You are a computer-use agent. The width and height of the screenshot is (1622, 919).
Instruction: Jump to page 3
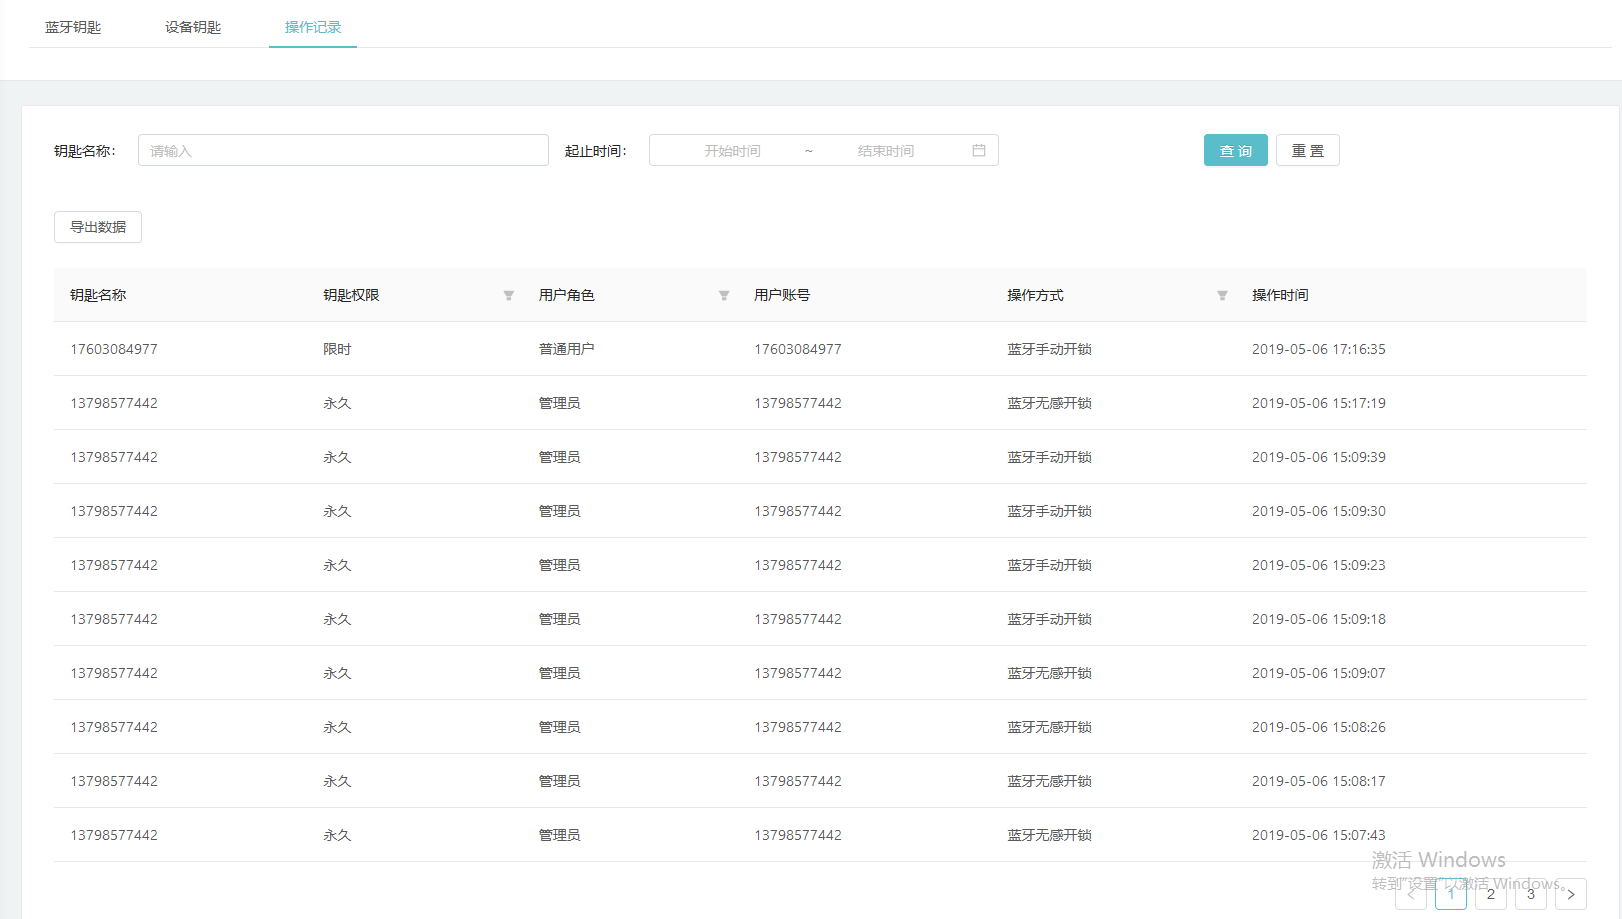click(x=1531, y=894)
